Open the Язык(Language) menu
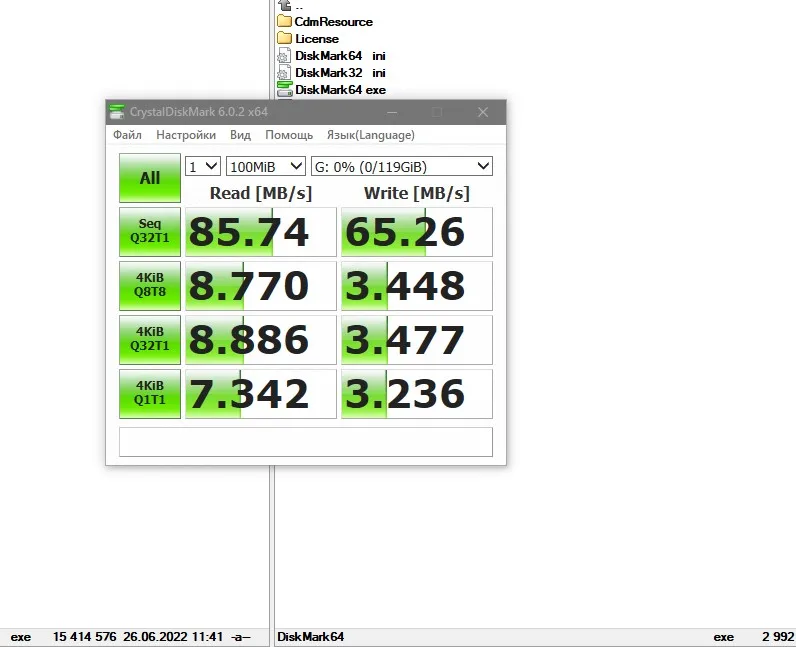This screenshot has width=796, height=647. (x=371, y=135)
